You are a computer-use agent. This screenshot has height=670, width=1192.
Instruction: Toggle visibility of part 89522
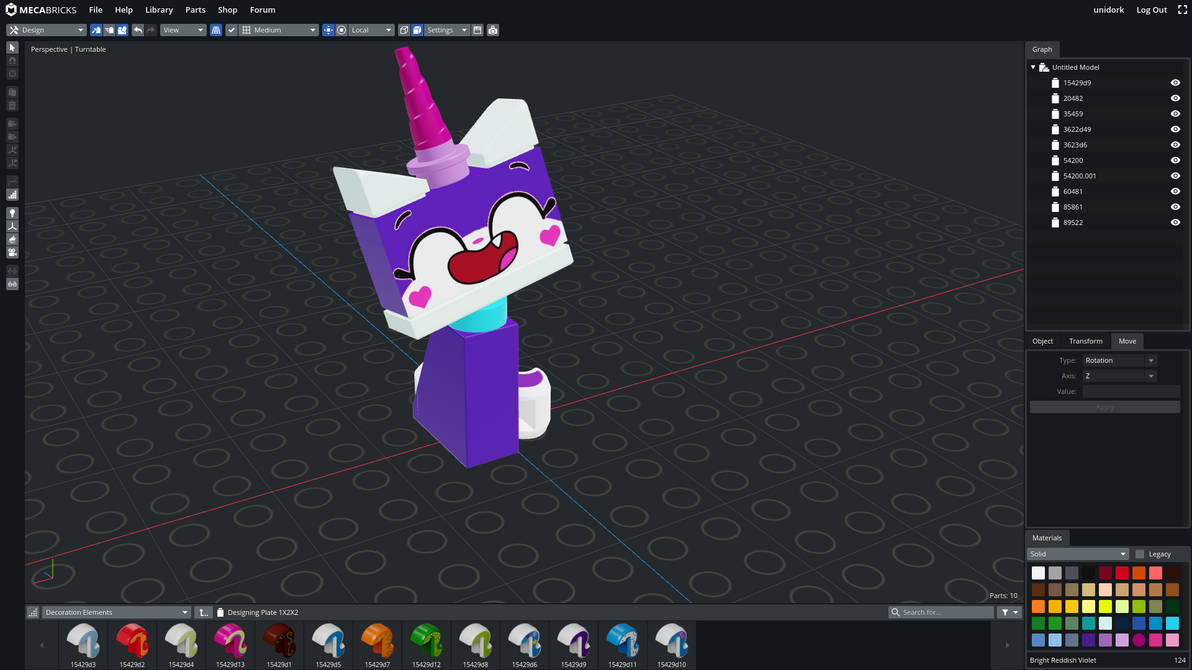pos(1175,222)
